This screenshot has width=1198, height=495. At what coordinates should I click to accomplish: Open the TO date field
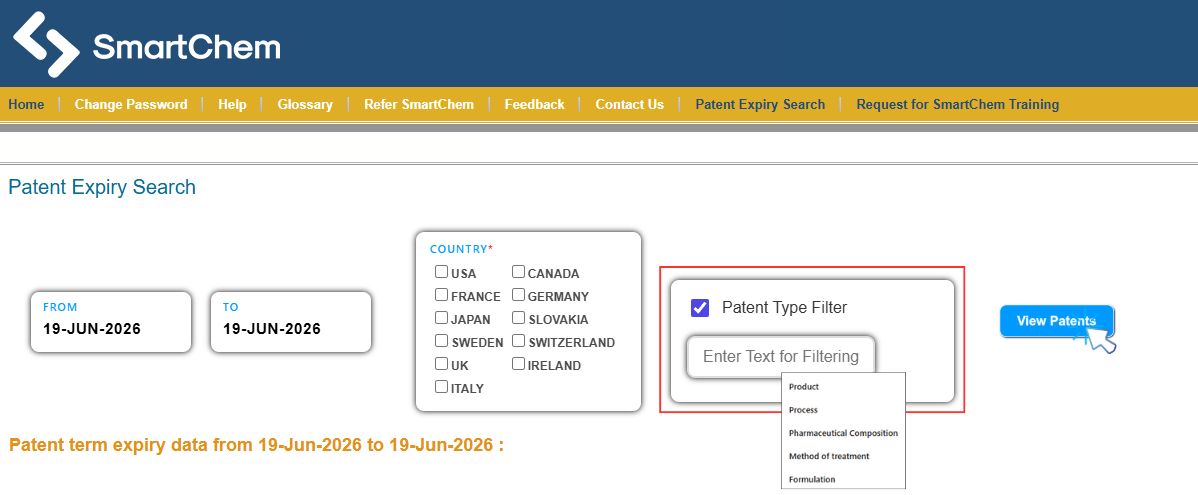coord(291,322)
